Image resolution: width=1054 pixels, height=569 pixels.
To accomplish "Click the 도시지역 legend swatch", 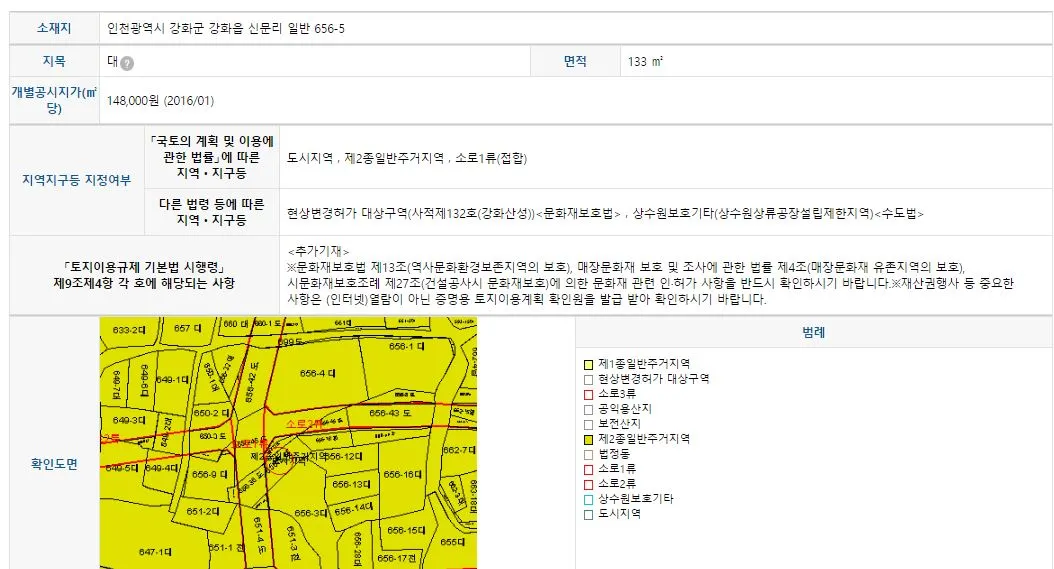I will click(x=588, y=515).
